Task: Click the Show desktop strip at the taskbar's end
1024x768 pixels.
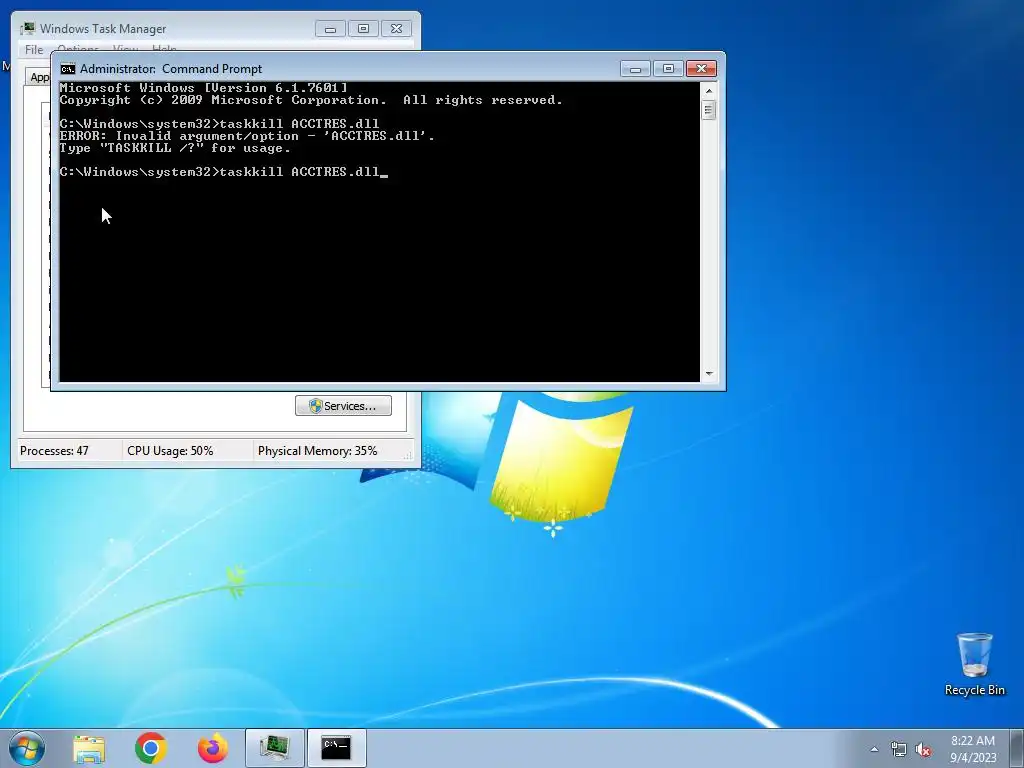Action: point(1017,748)
